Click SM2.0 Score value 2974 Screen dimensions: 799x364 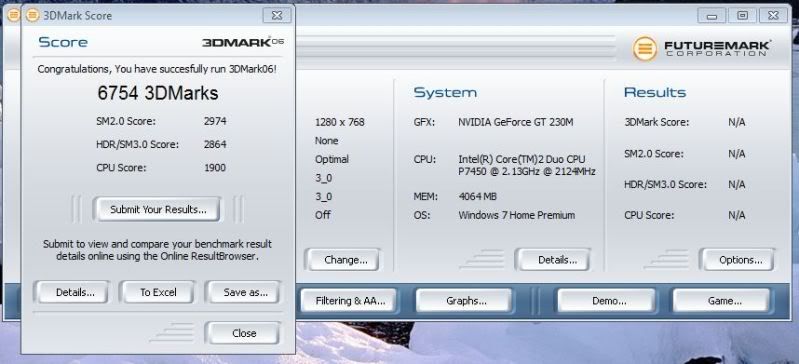tap(215, 121)
